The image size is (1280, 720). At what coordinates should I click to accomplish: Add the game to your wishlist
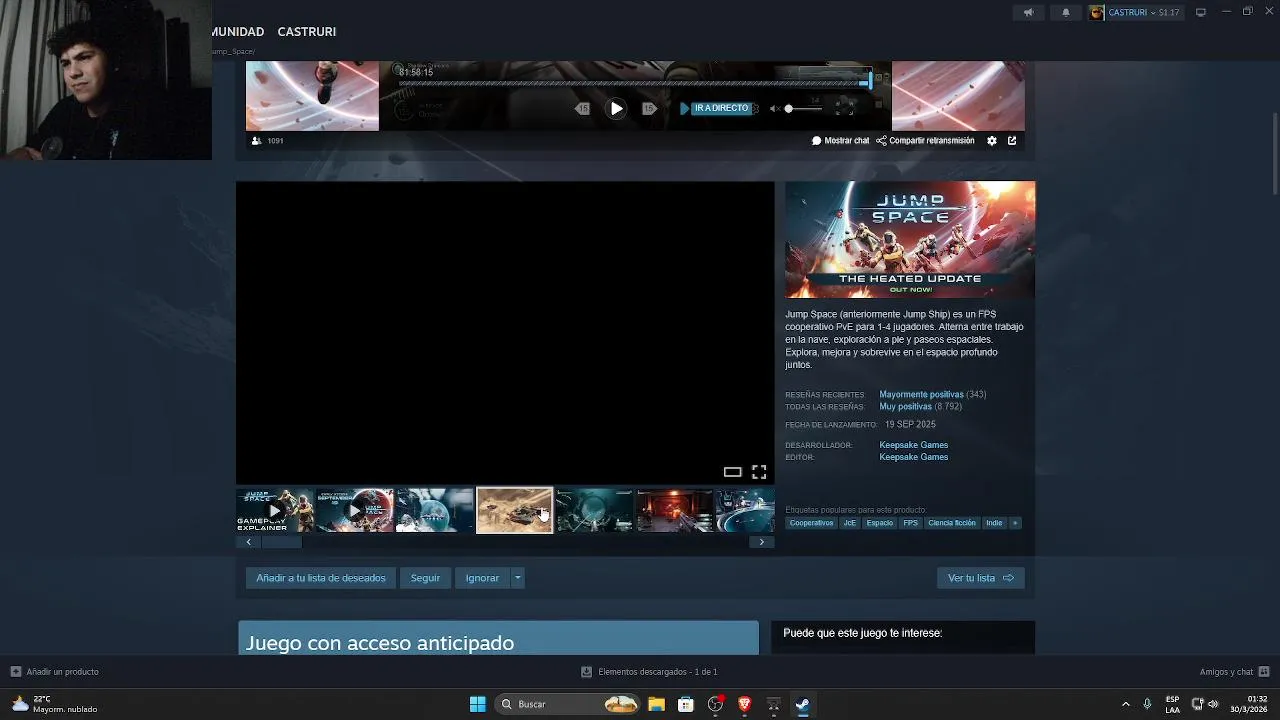coord(321,578)
